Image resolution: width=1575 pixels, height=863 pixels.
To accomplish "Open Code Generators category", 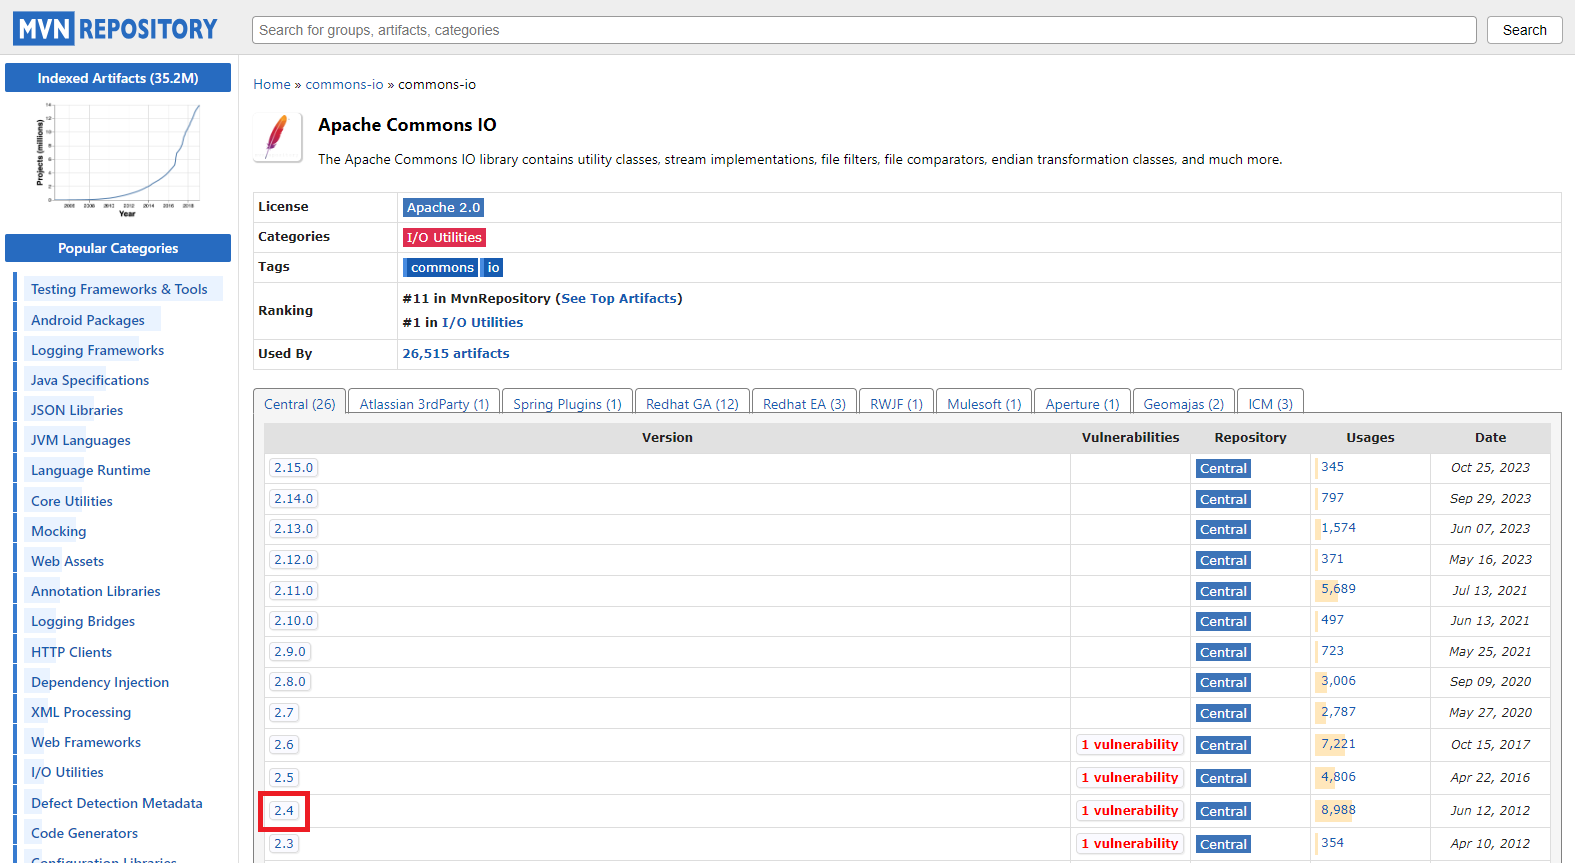I will (x=84, y=833).
